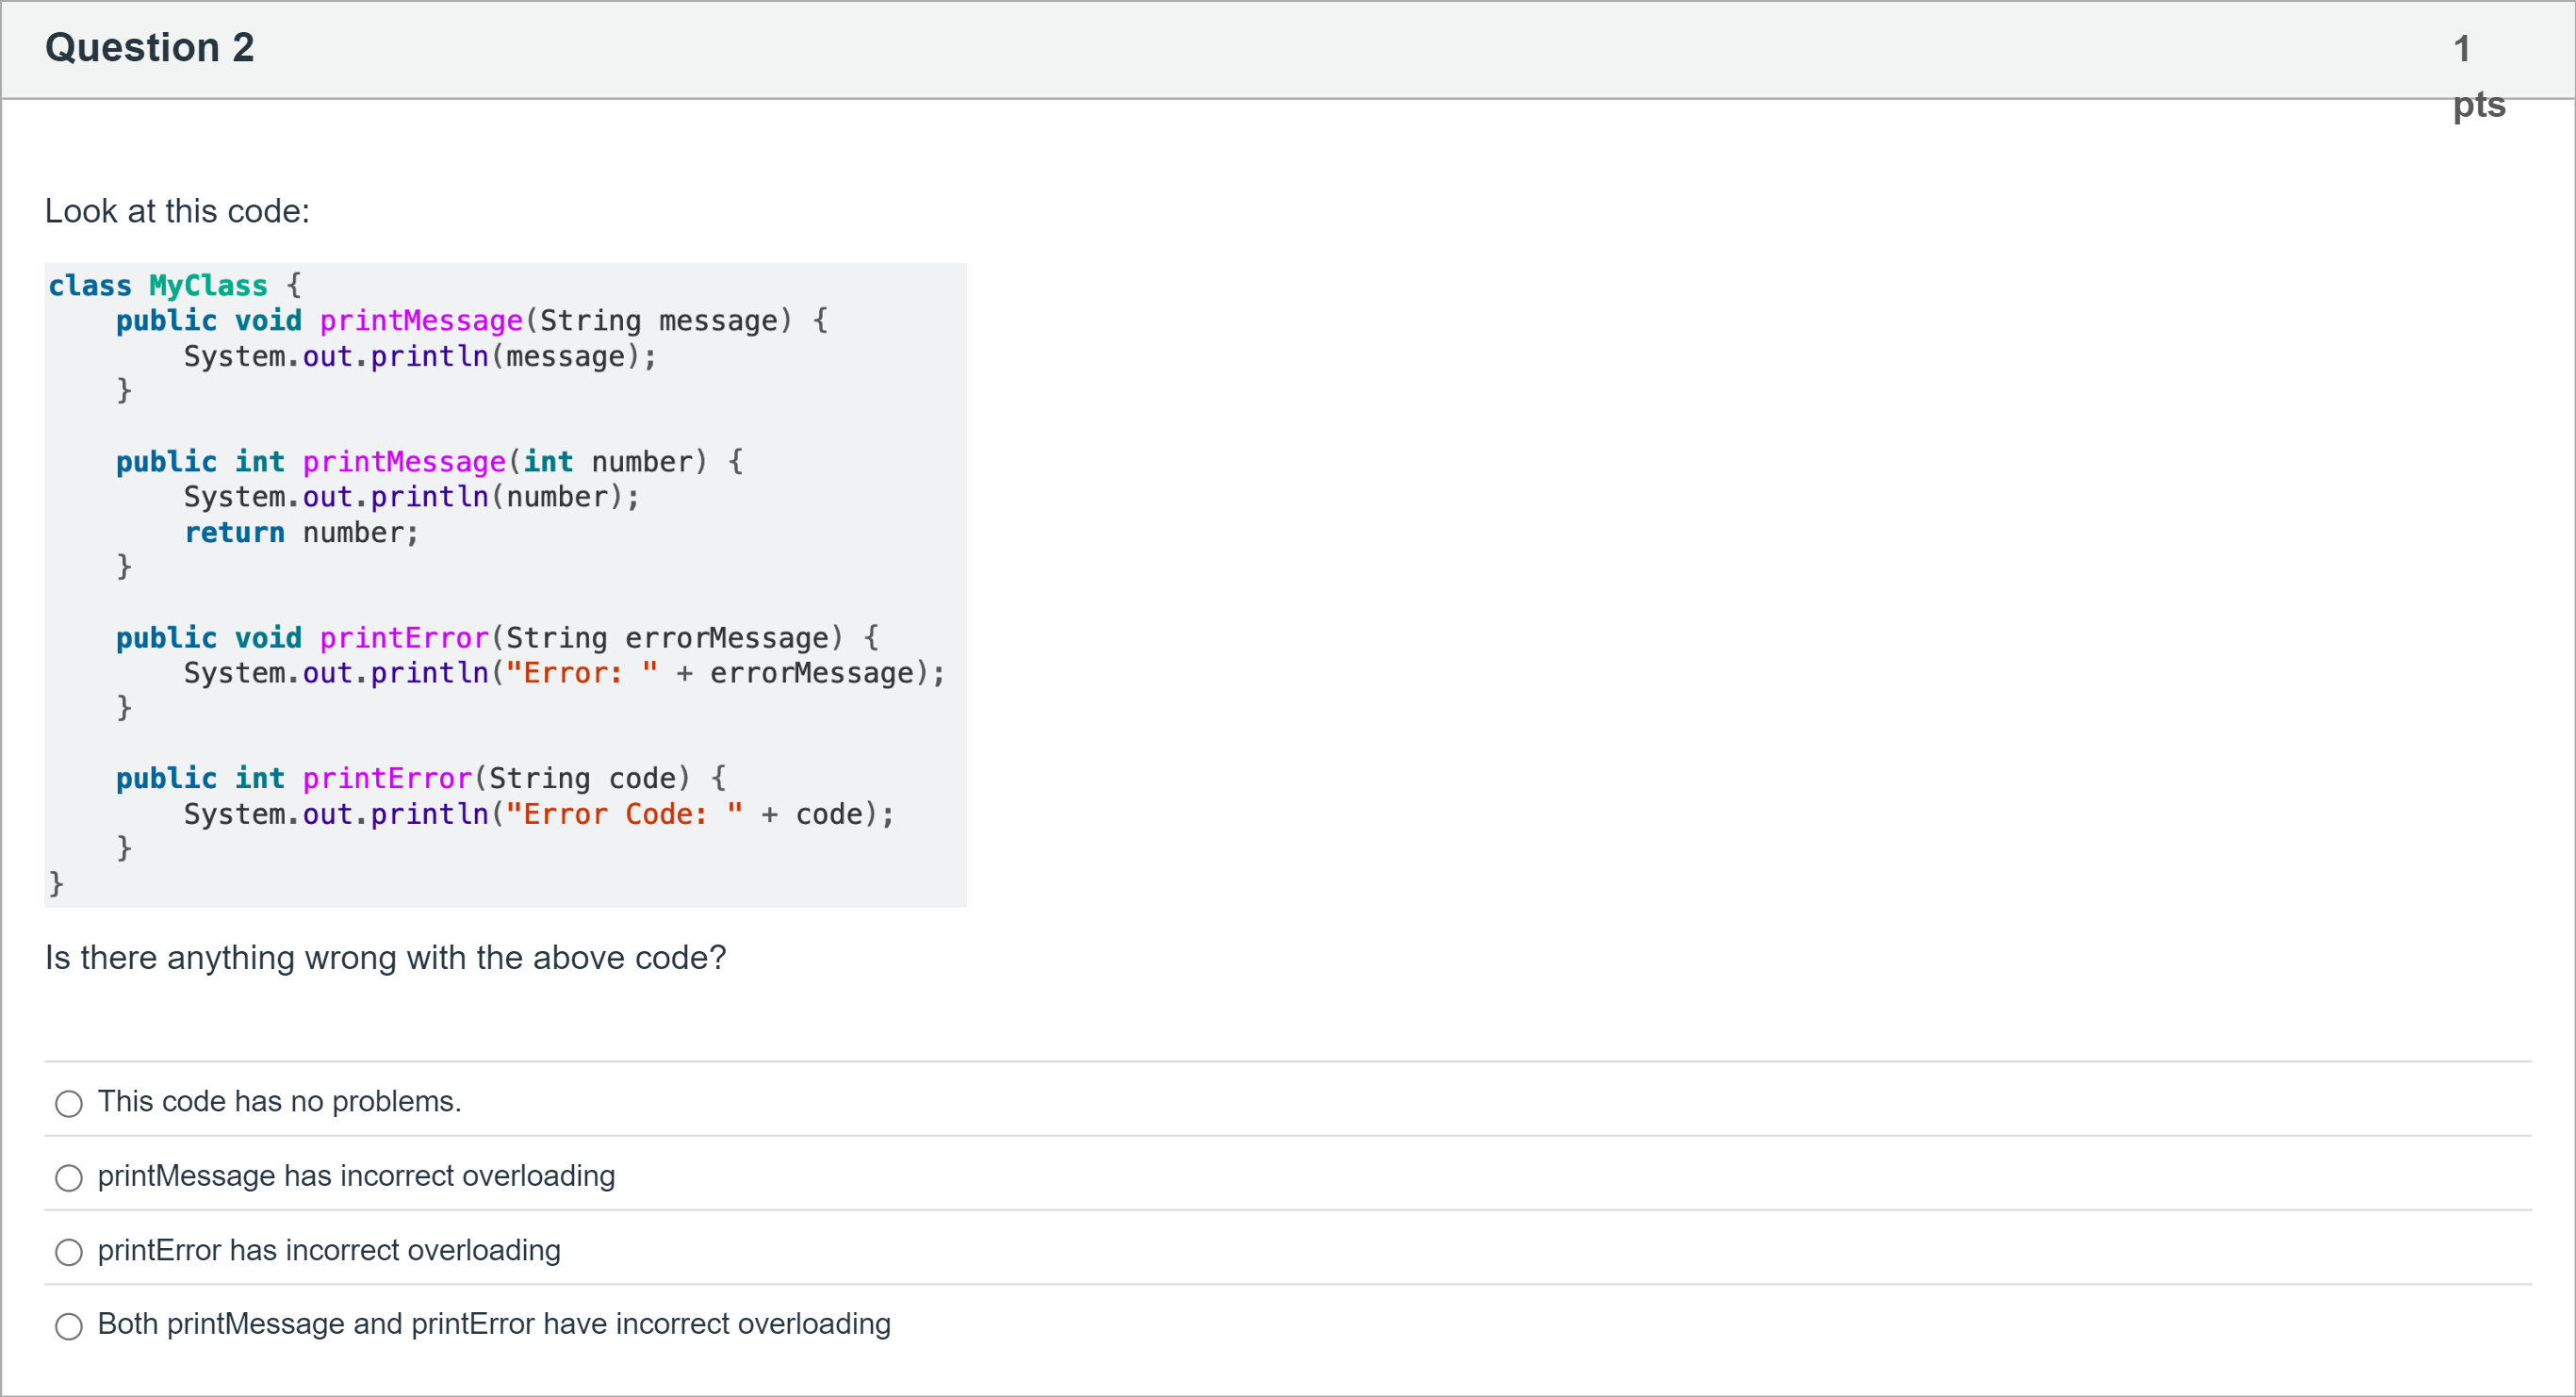Click the 'Look at this code:' text
2576x1397 pixels.
click(178, 211)
